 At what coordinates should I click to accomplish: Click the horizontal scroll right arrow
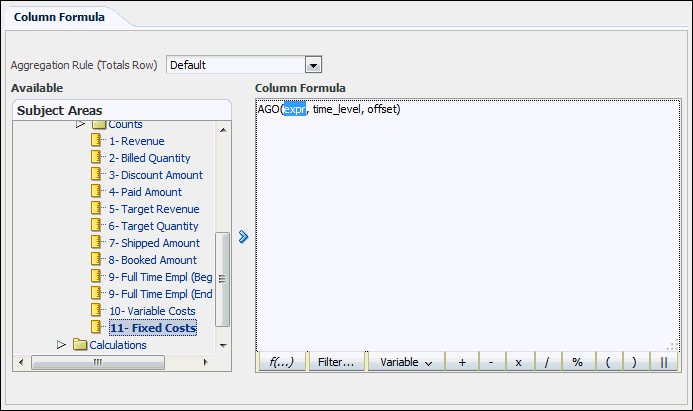coord(205,362)
